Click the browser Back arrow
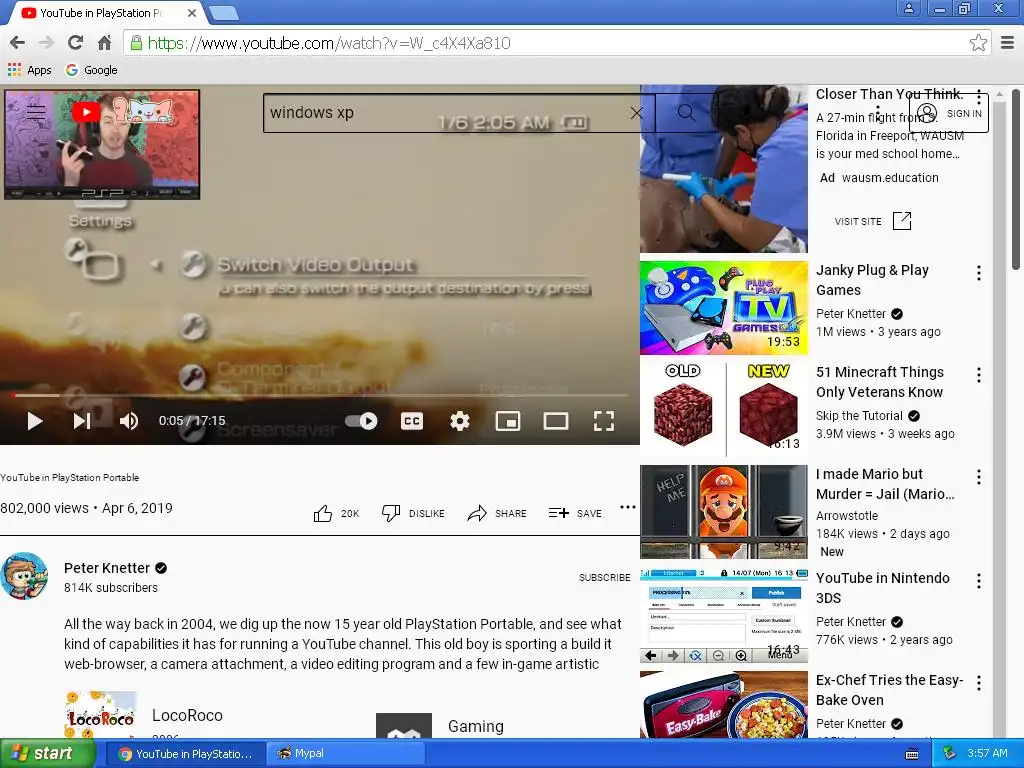The image size is (1024, 768). pos(17,43)
